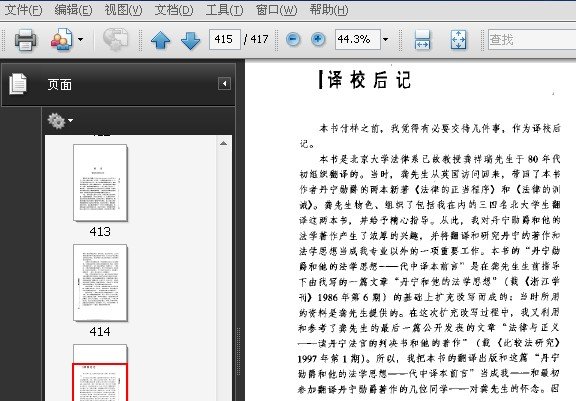Click the 414 page label
The width and height of the screenshot is (576, 401).
pyautogui.click(x=100, y=332)
